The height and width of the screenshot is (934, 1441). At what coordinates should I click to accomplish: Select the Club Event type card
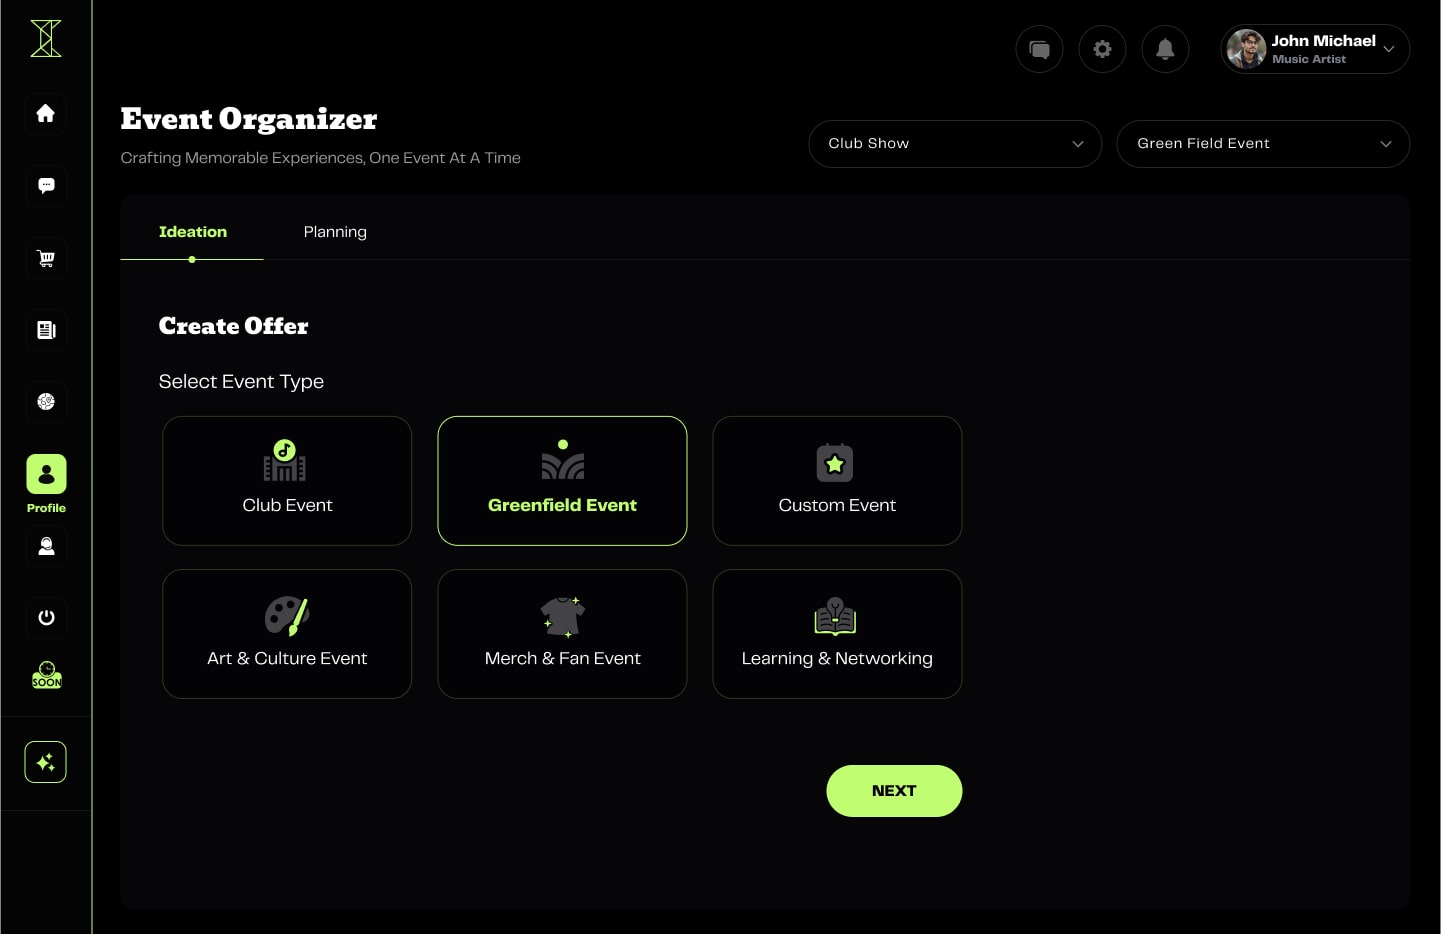click(287, 481)
